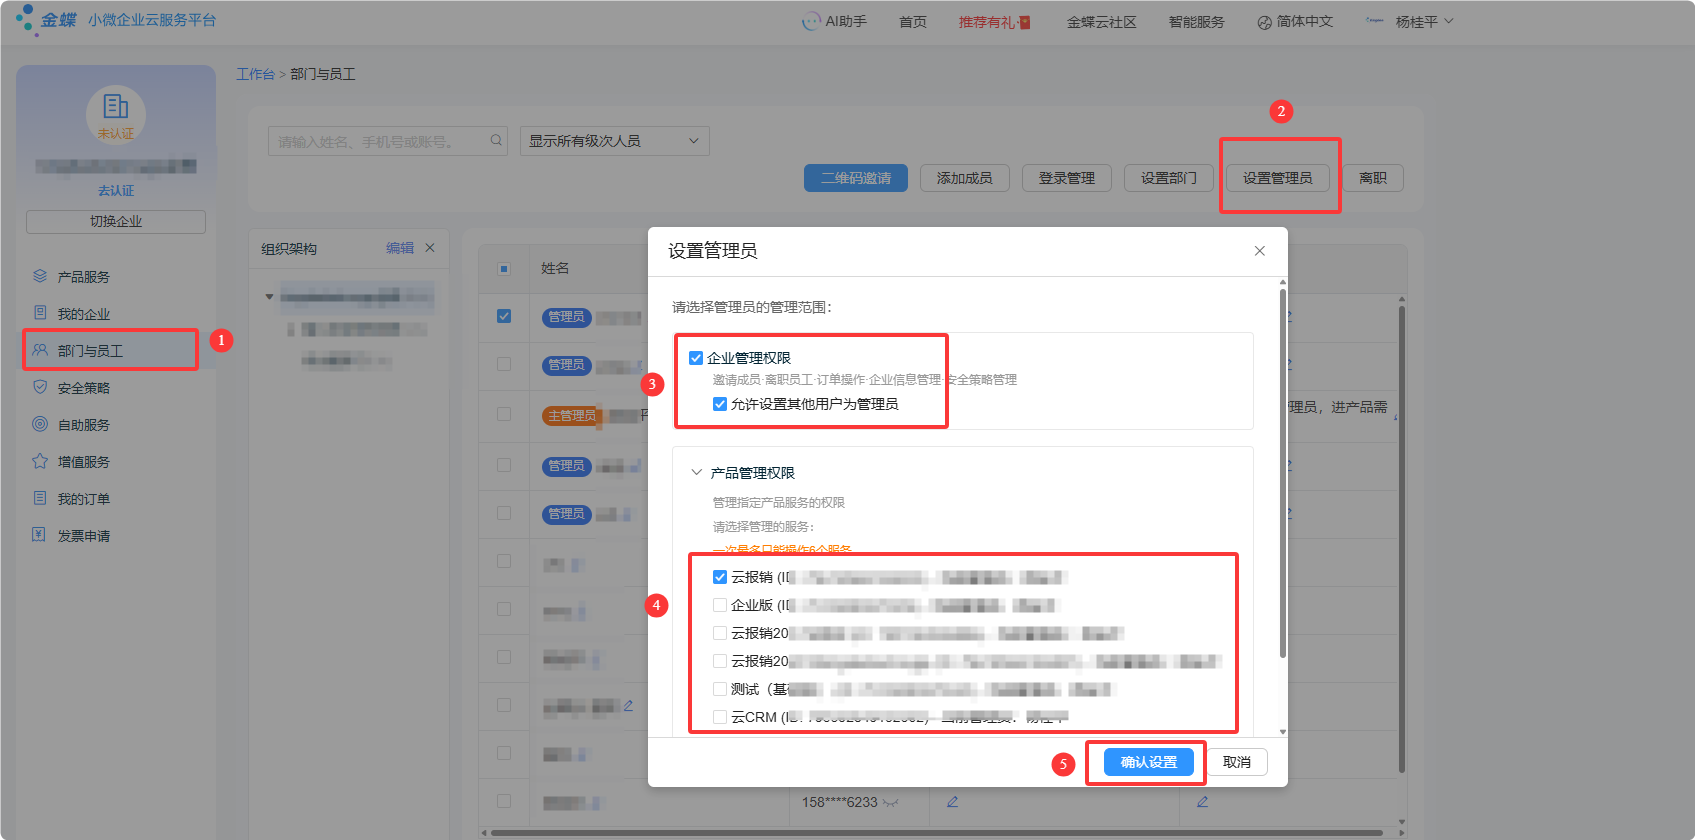Close the 设置管理员 dialog
1695x840 pixels.
1260,251
